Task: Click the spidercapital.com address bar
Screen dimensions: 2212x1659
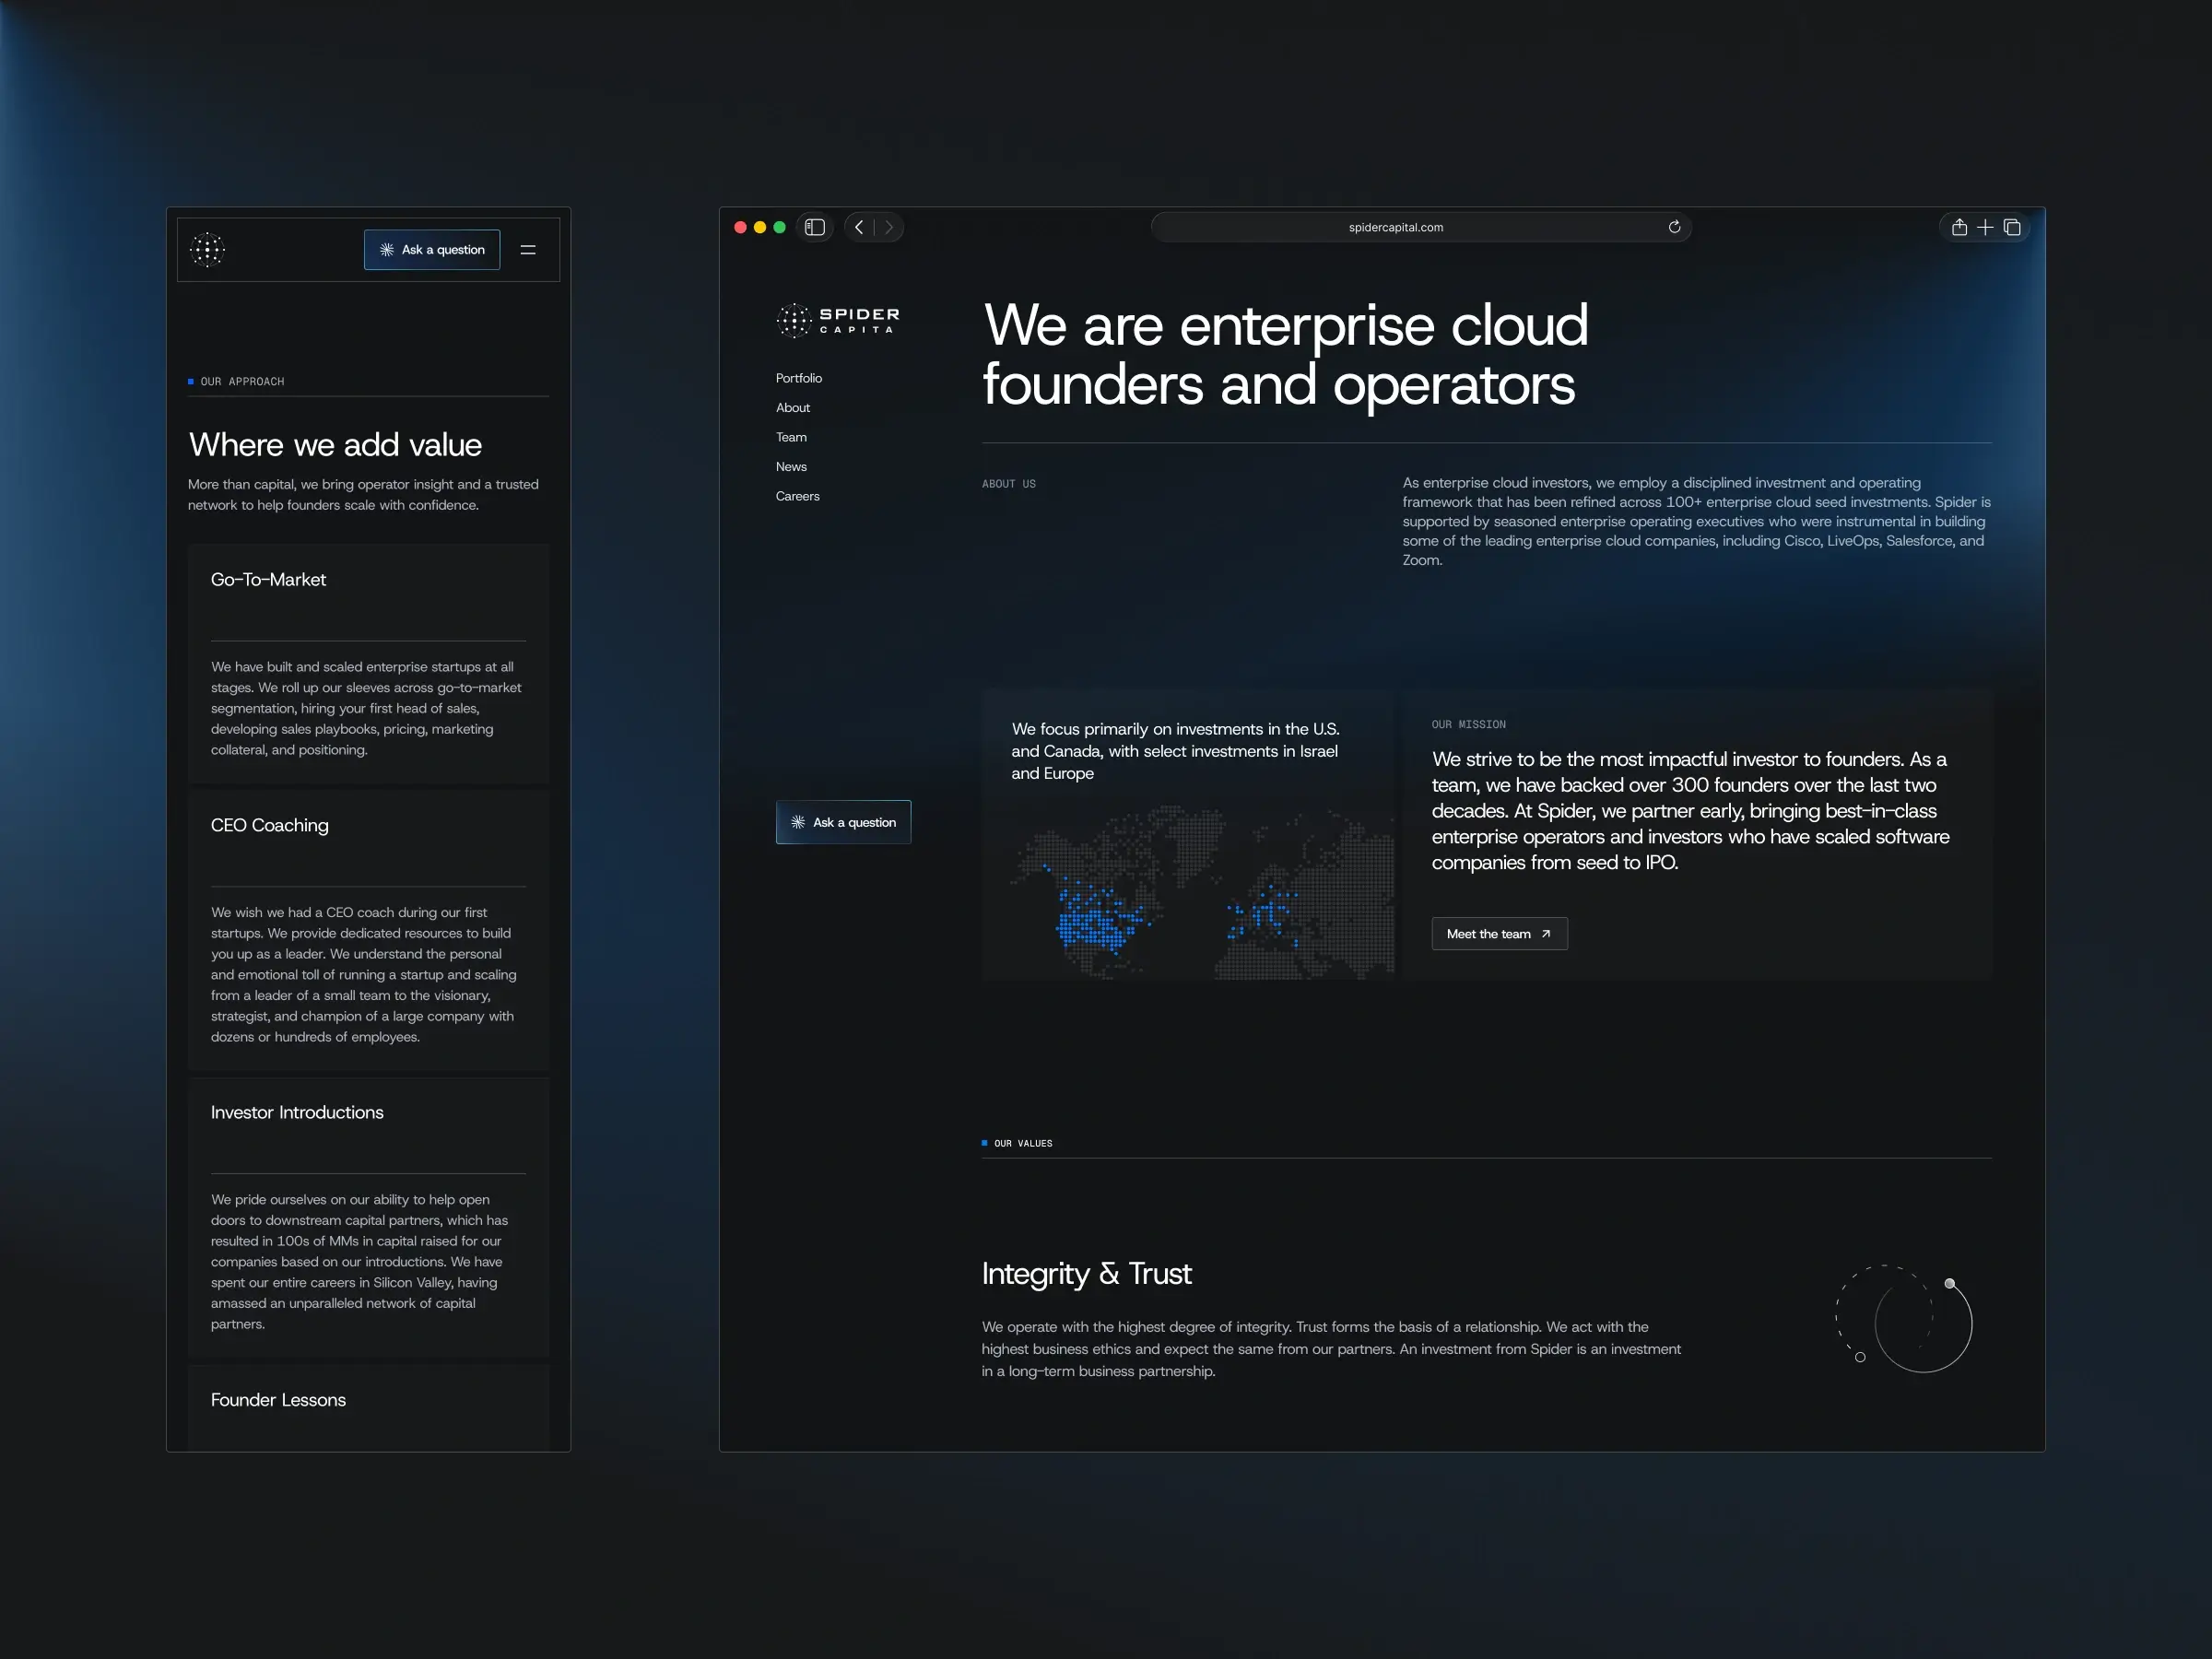Action: 1421,227
